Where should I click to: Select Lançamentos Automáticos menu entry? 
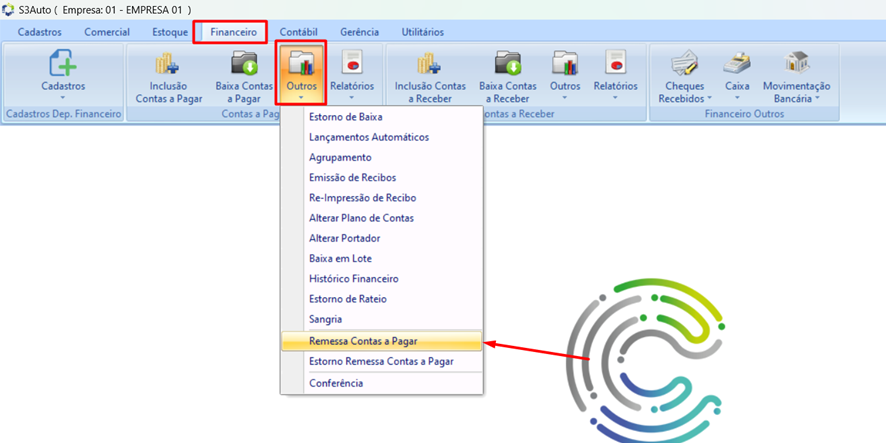point(369,137)
